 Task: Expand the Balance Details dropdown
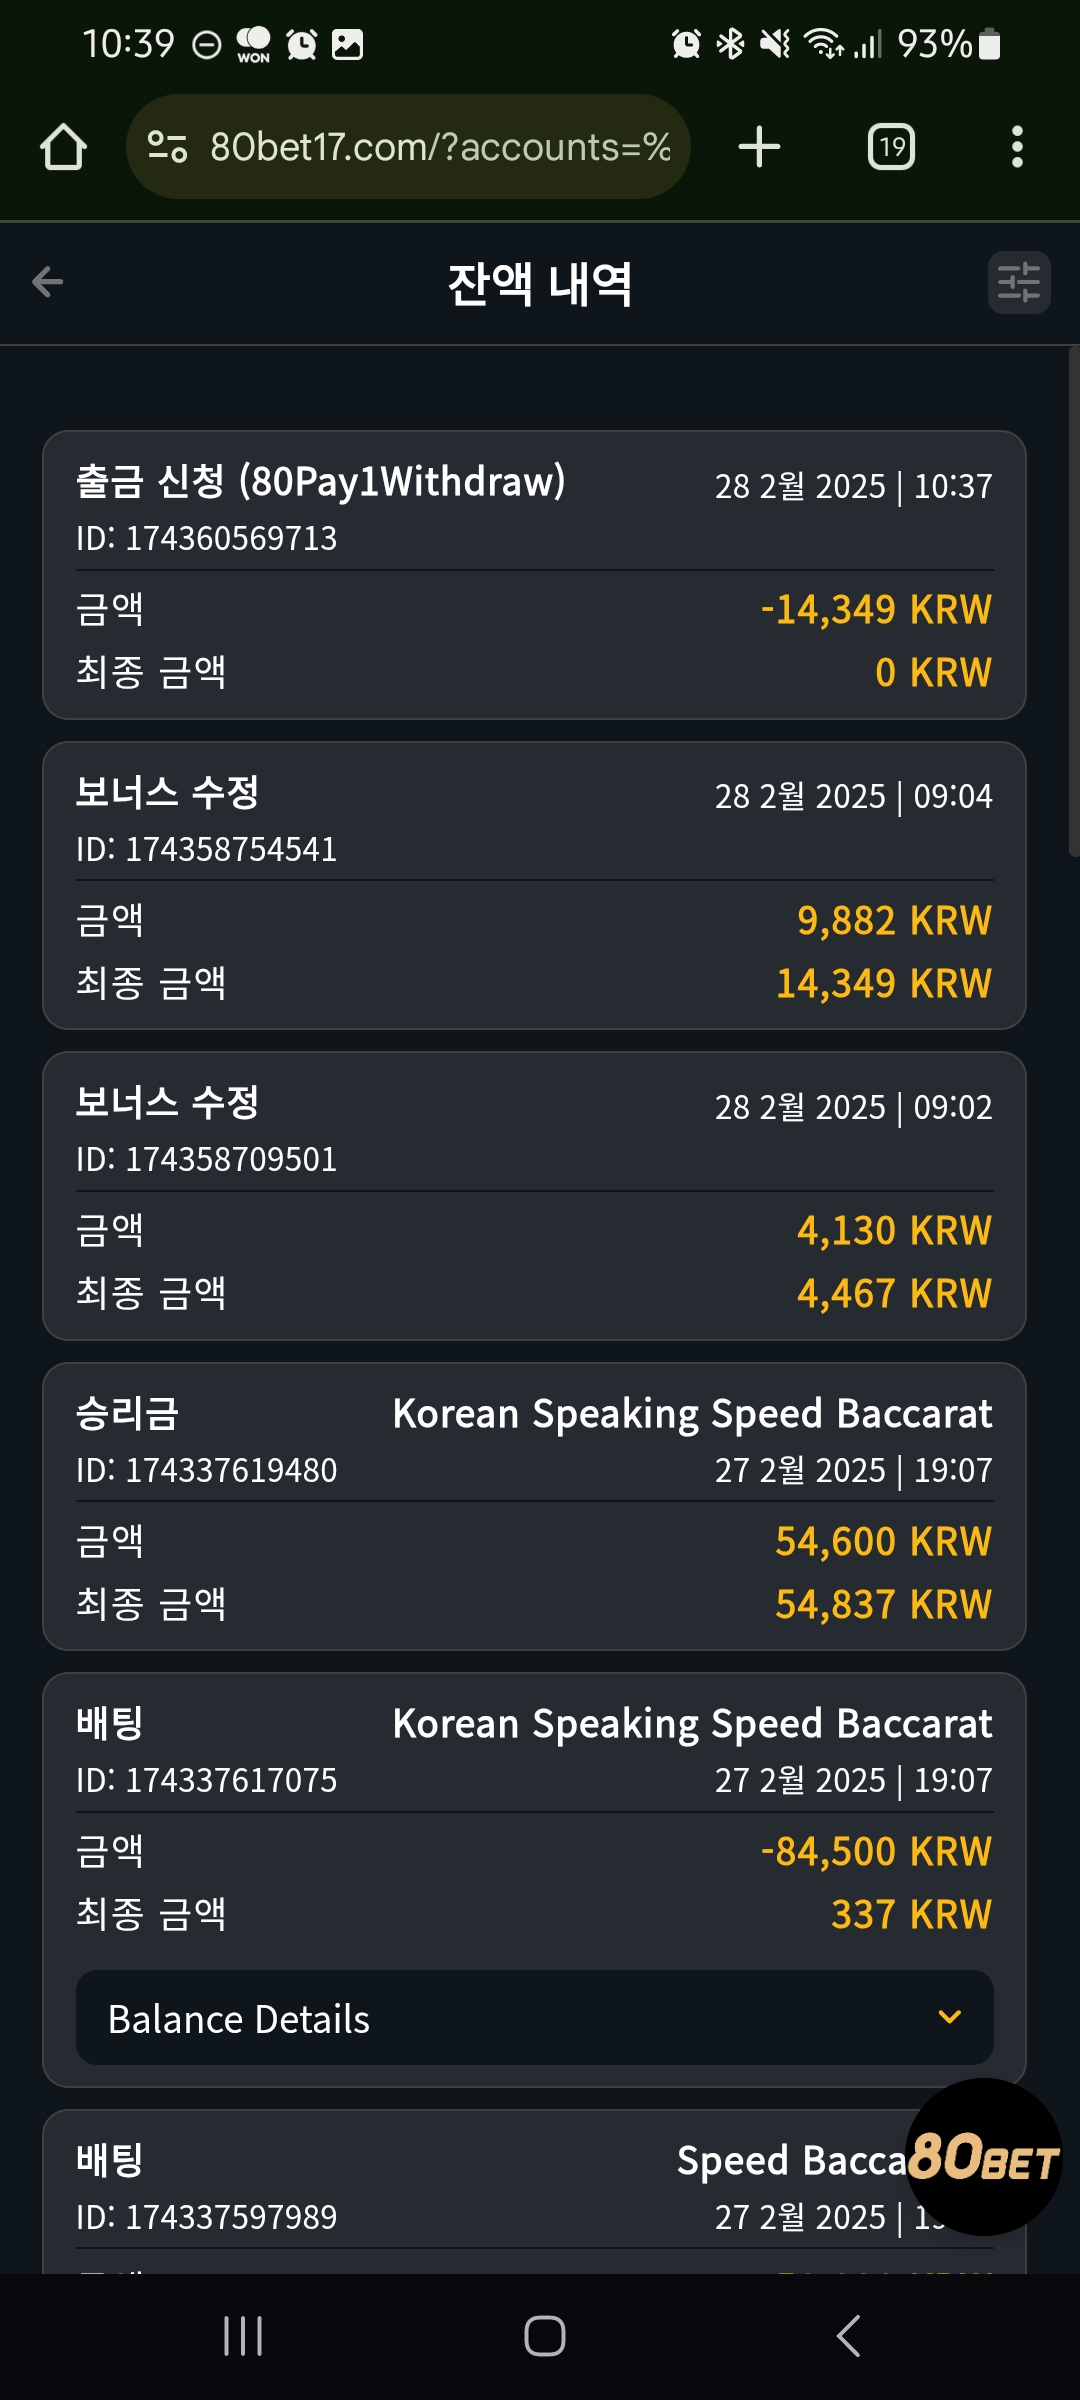535,2018
